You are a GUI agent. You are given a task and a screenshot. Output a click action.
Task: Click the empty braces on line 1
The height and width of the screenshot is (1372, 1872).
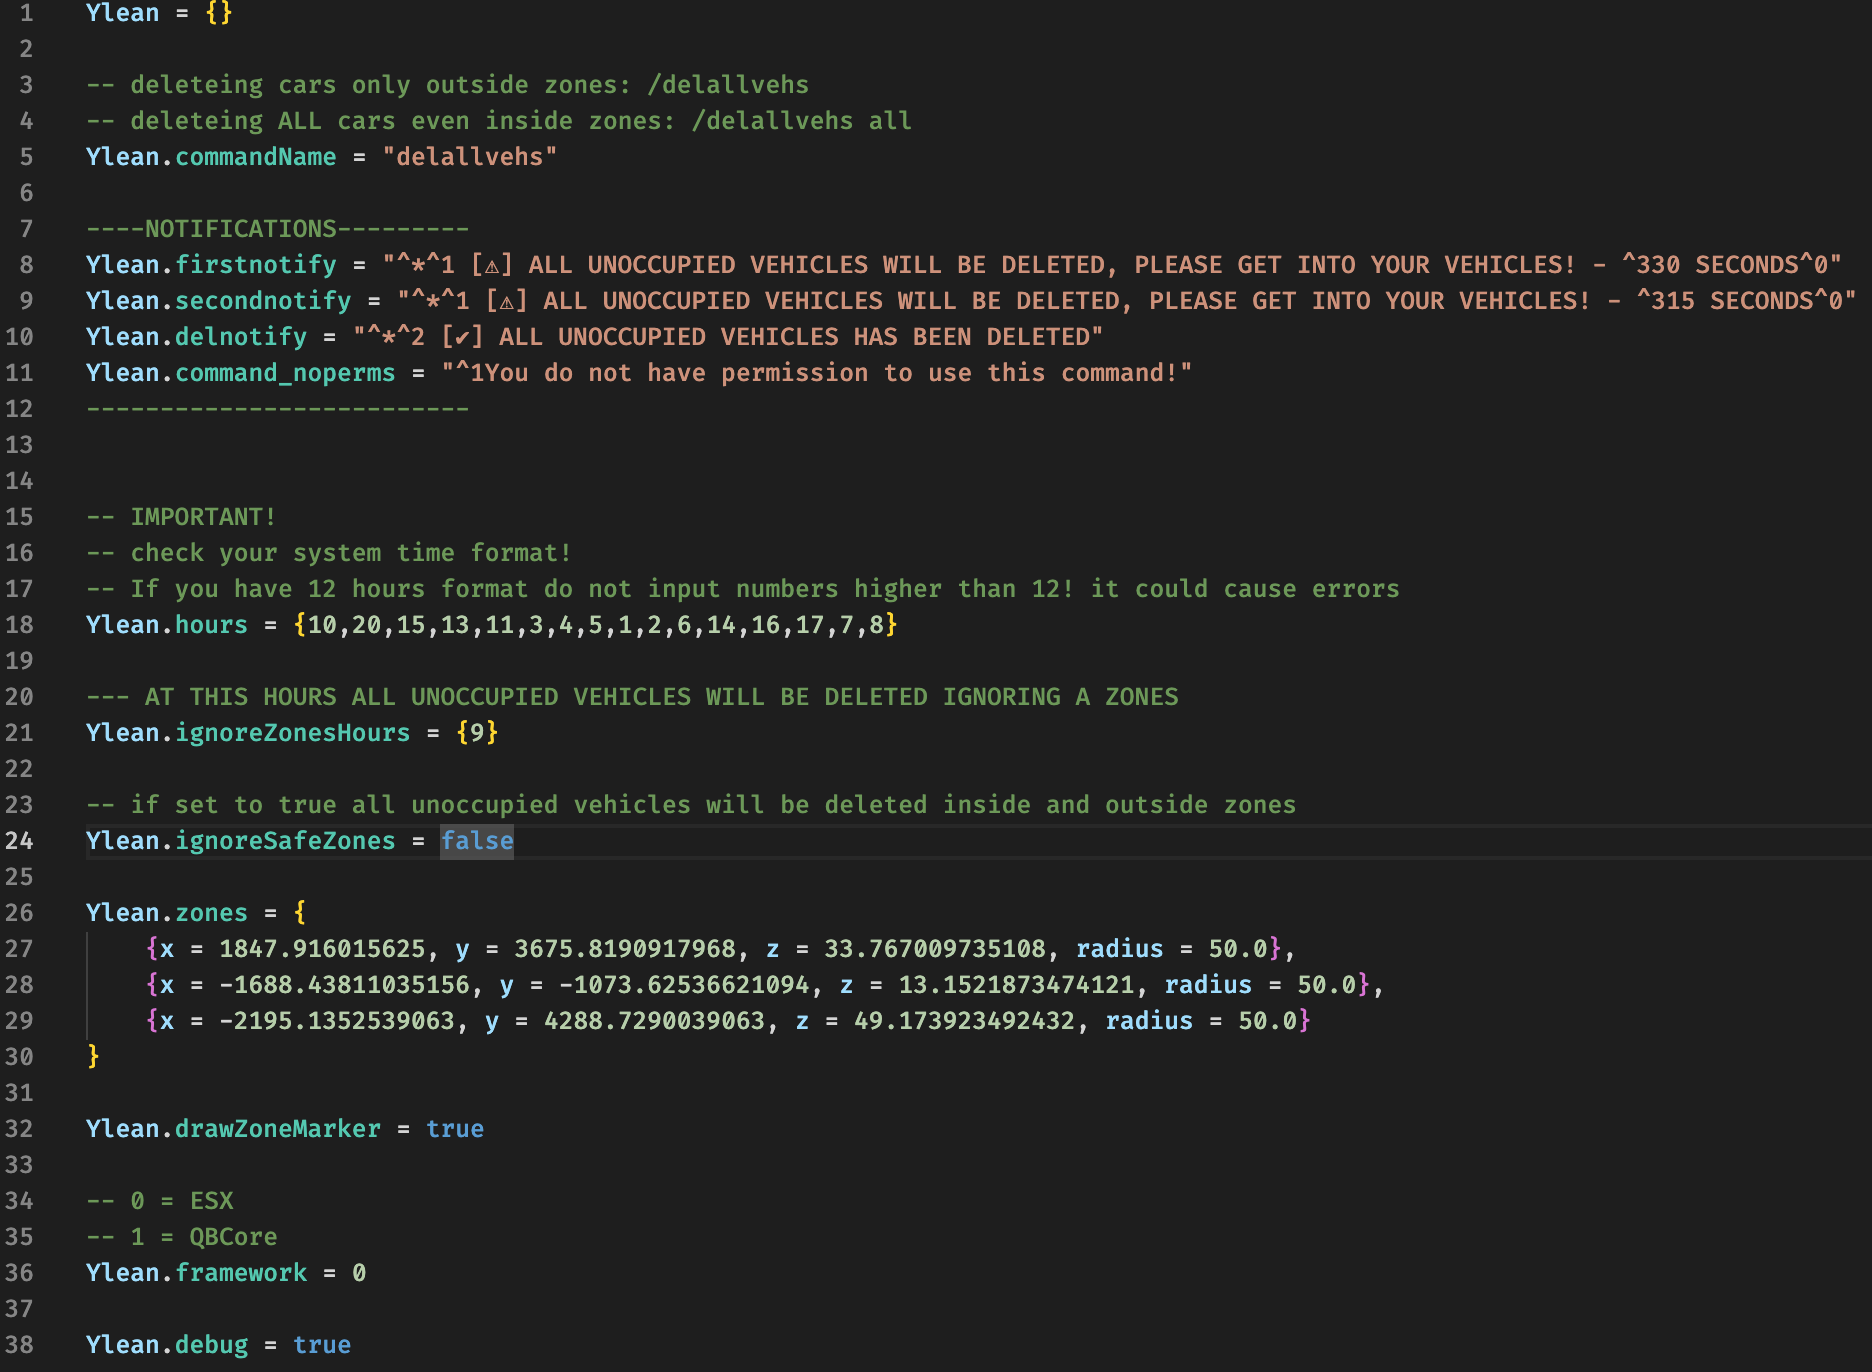pyautogui.click(x=218, y=13)
